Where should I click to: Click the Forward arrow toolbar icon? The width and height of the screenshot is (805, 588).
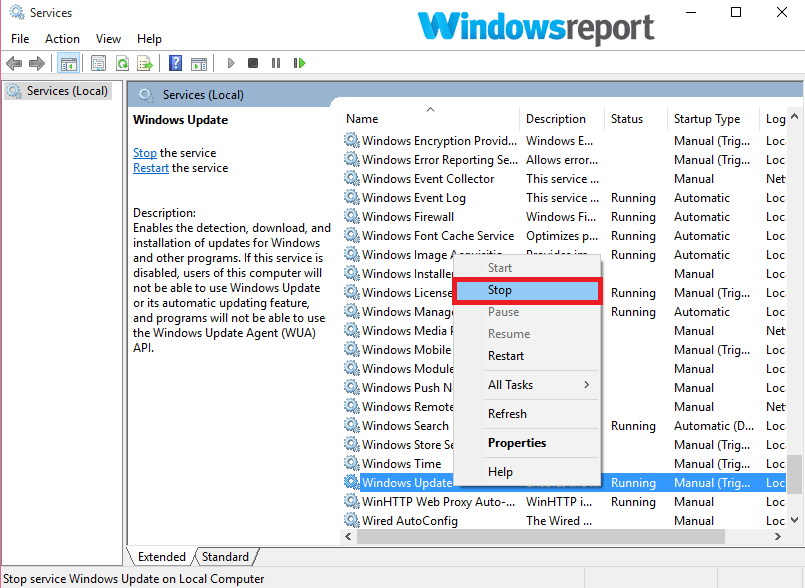pos(37,63)
